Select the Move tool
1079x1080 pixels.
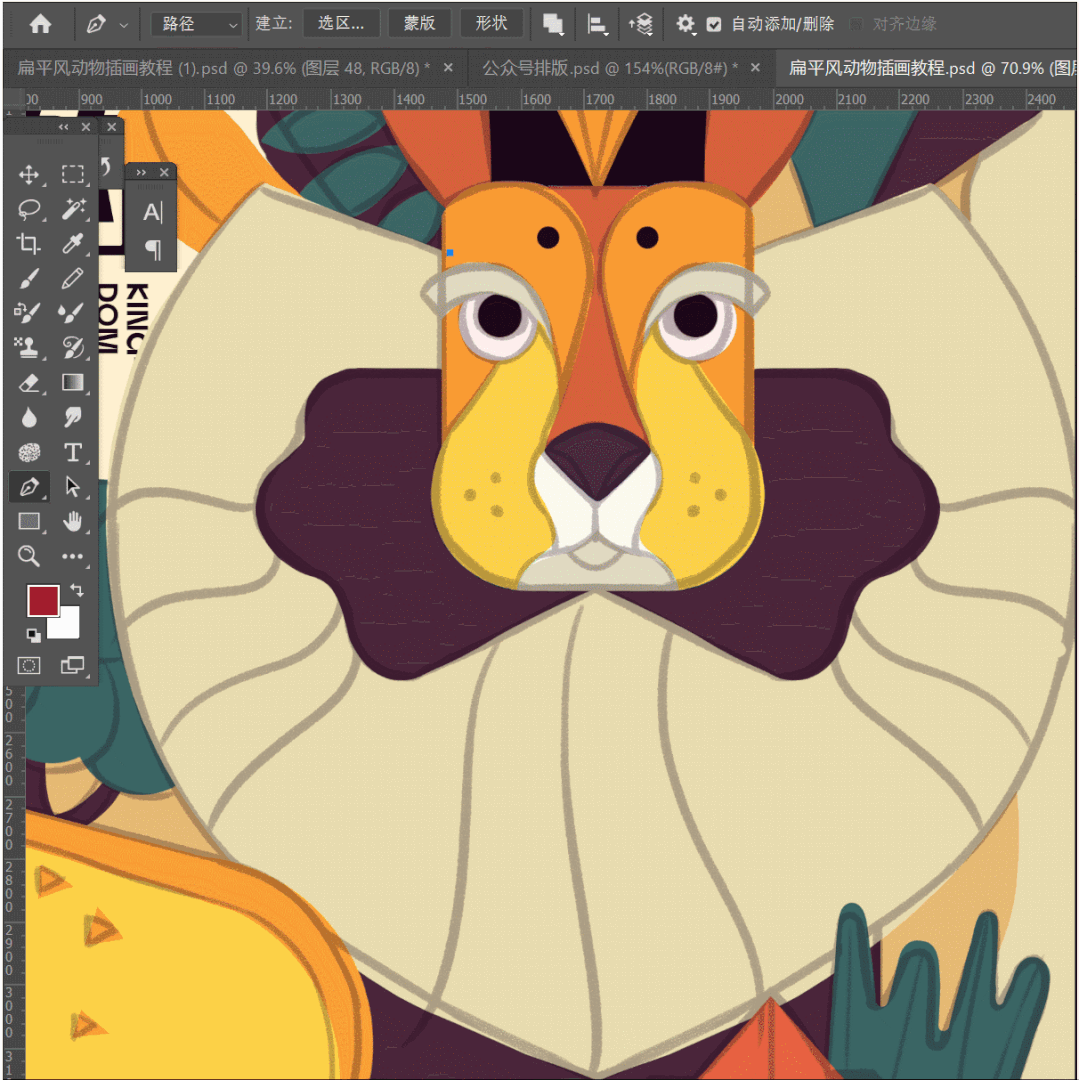[29, 174]
